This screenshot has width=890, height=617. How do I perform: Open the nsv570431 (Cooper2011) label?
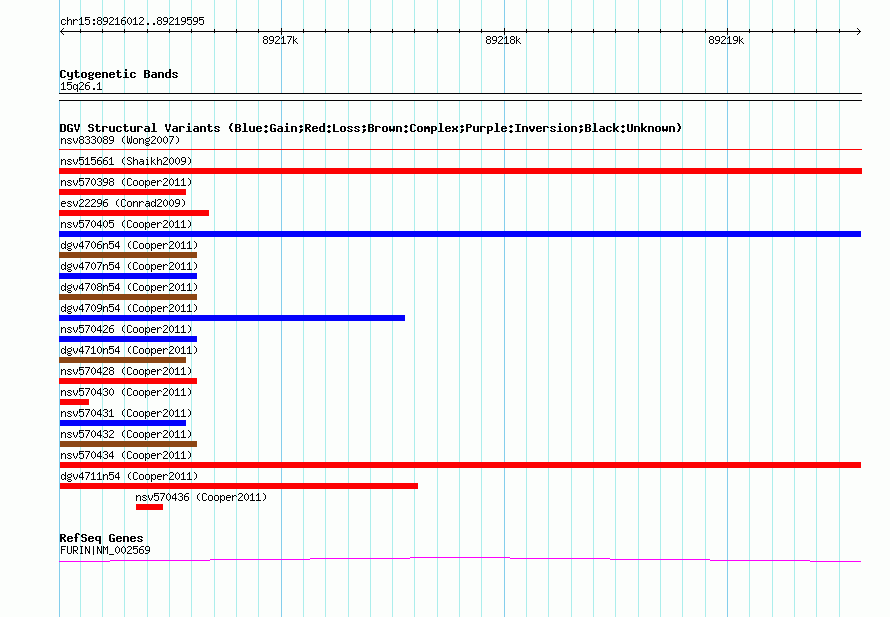coord(126,413)
